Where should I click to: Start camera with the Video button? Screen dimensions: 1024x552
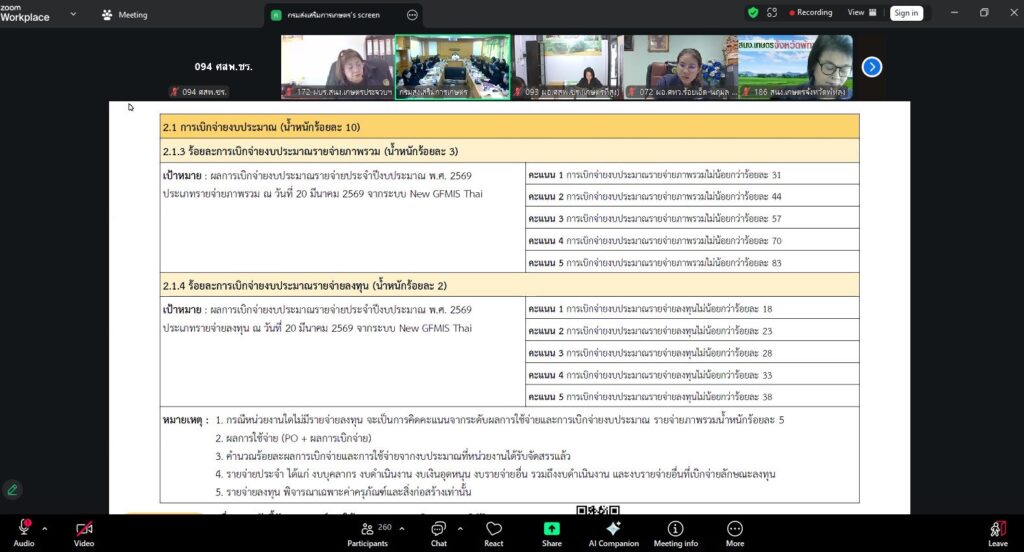click(84, 530)
